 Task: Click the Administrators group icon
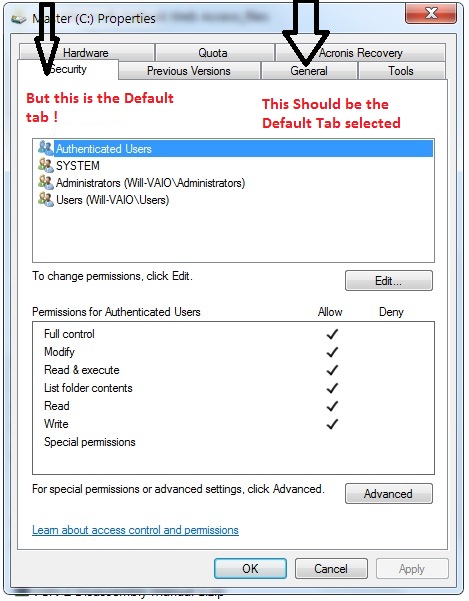(46, 182)
